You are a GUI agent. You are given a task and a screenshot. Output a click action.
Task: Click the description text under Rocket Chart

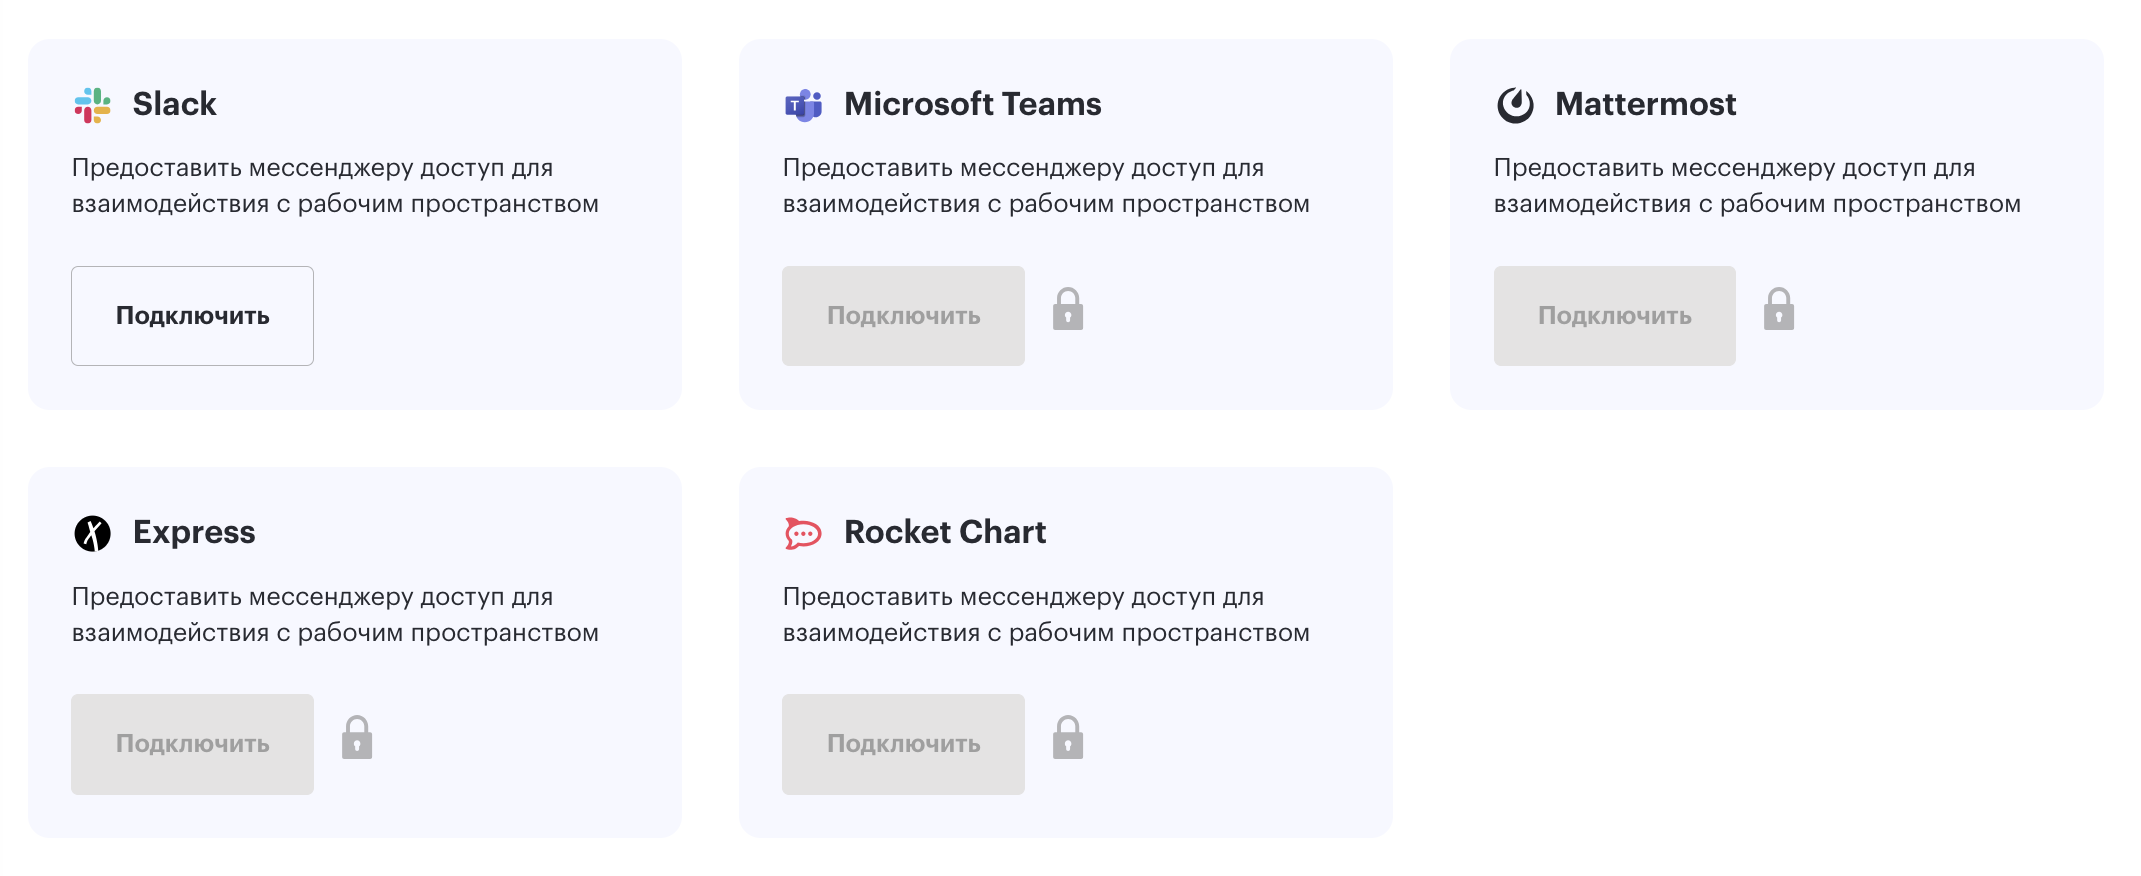coord(1046,615)
